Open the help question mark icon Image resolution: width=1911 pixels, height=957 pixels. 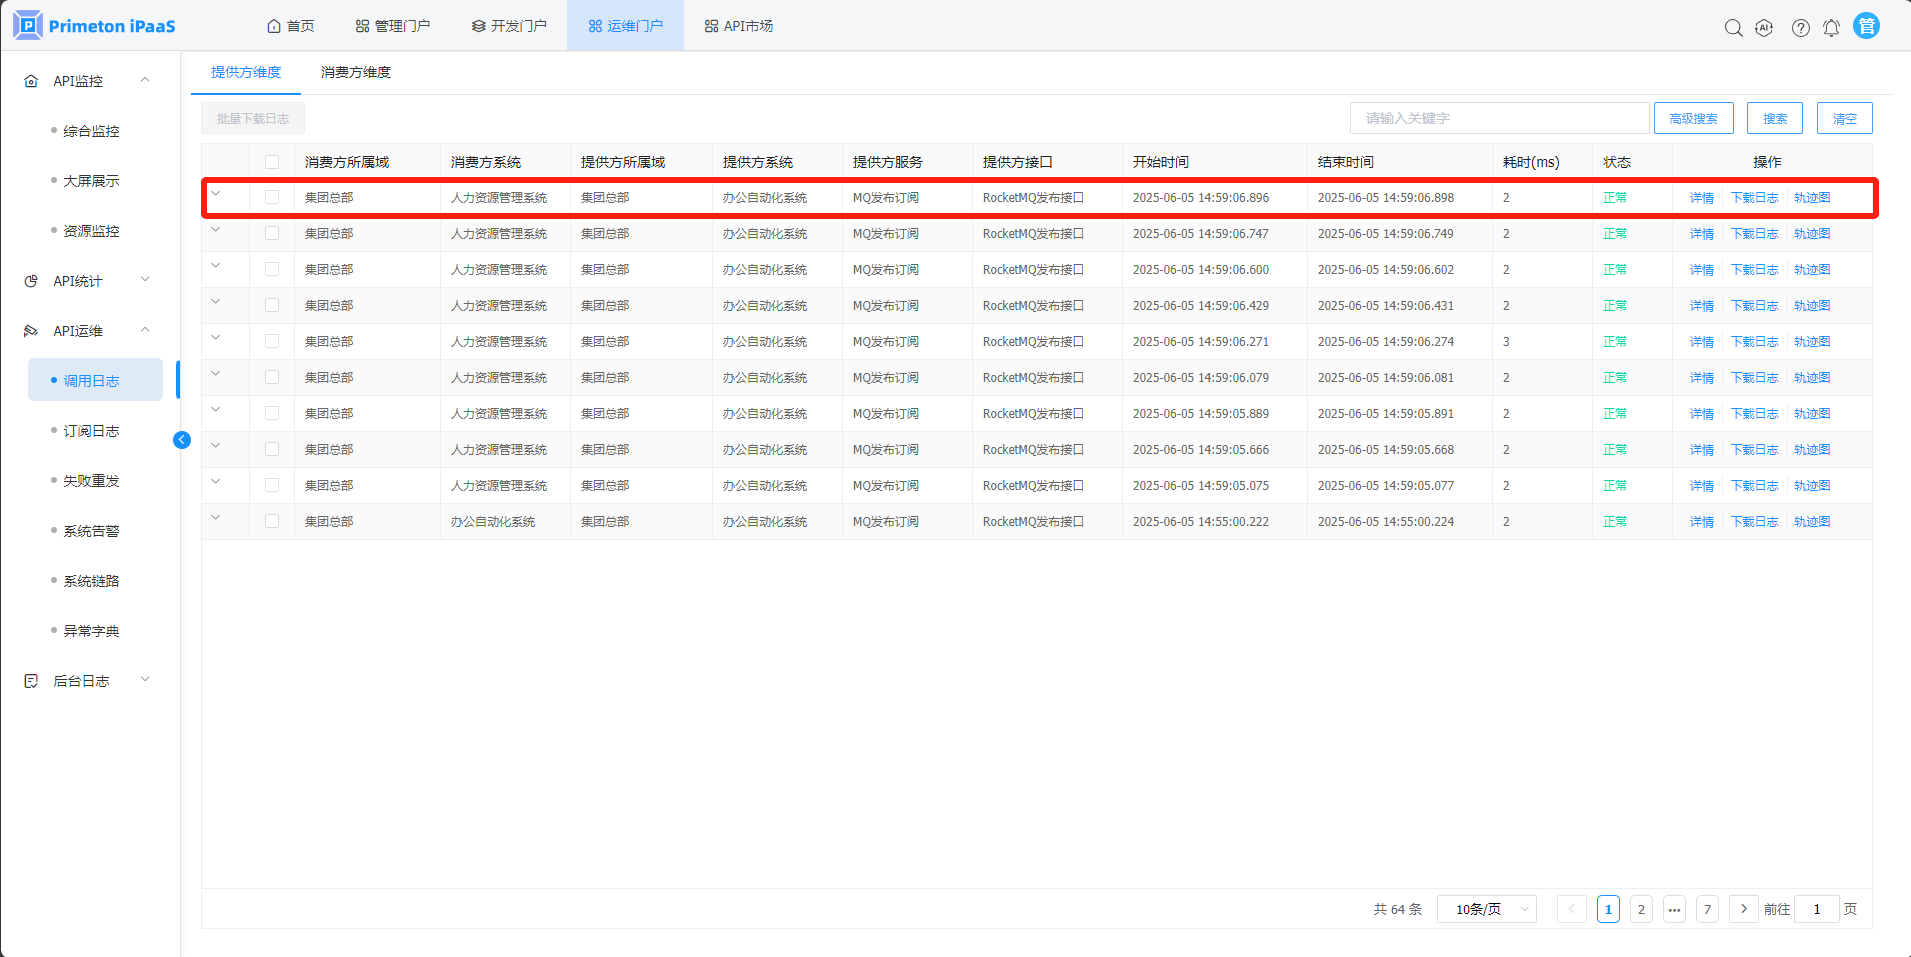pos(1800,28)
